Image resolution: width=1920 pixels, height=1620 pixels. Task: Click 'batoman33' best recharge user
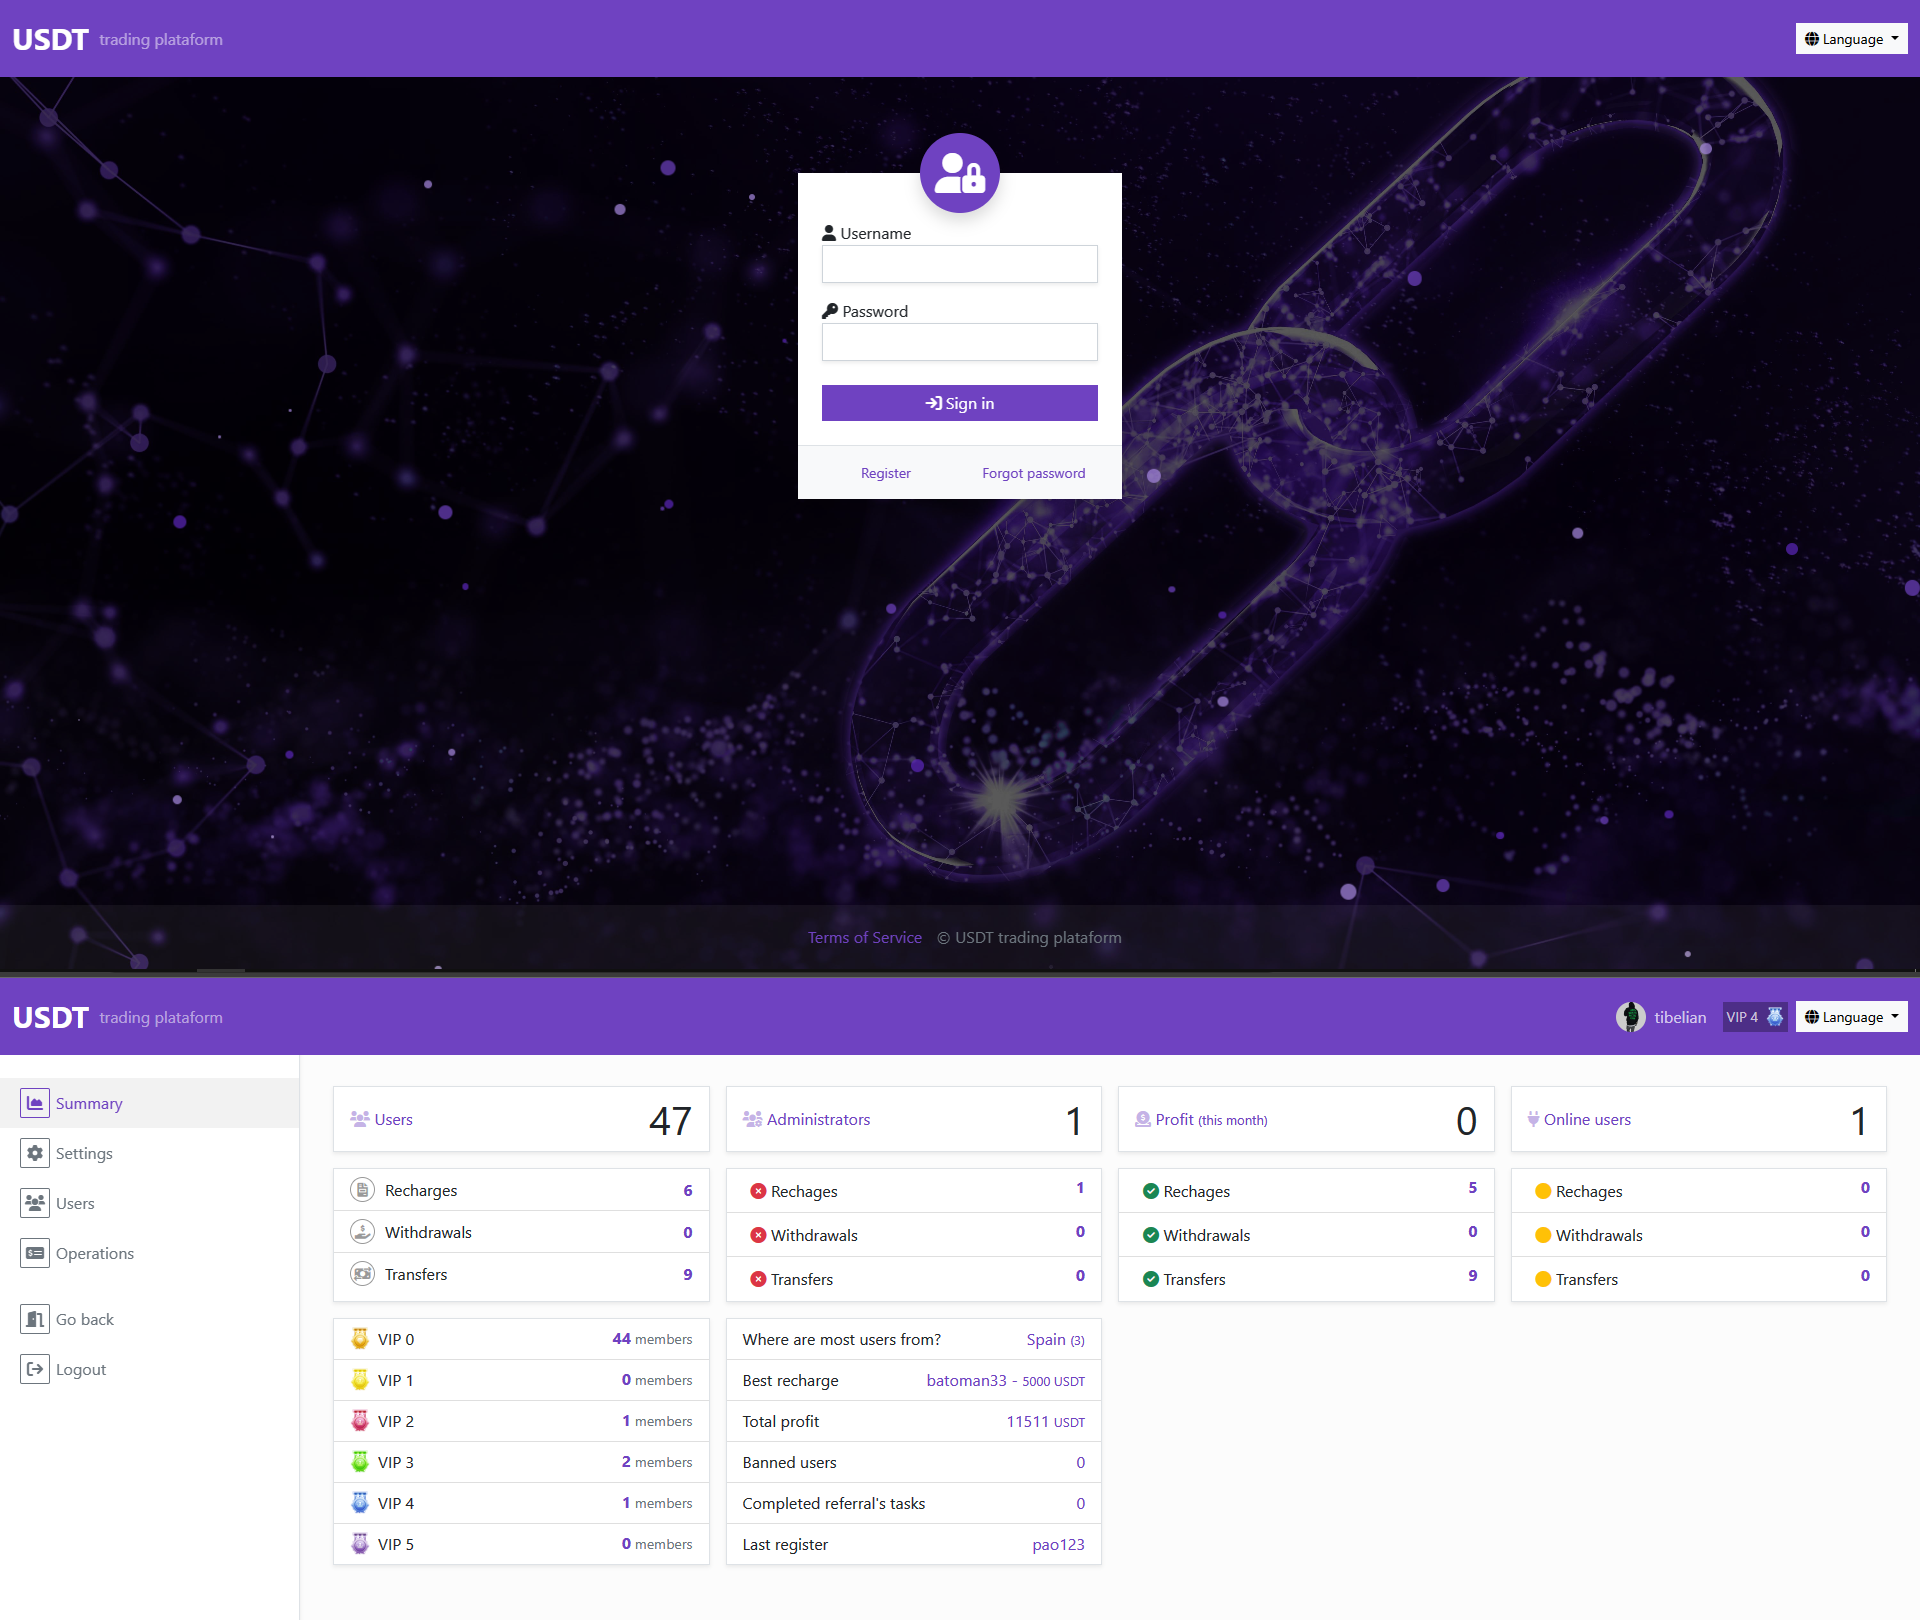(x=966, y=1380)
